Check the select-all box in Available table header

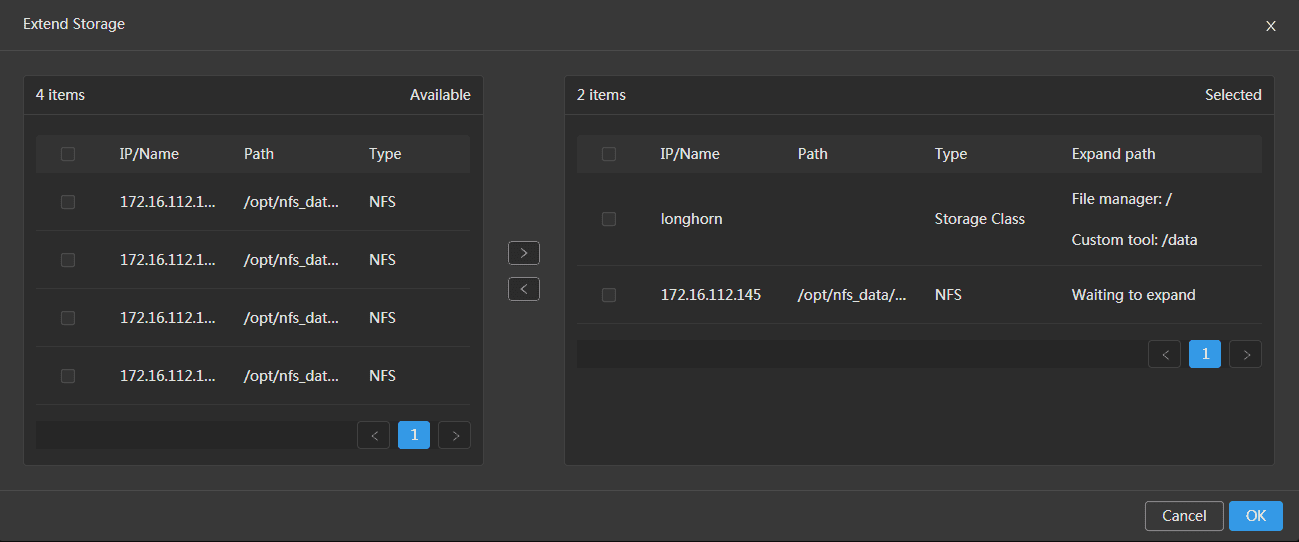(x=68, y=154)
